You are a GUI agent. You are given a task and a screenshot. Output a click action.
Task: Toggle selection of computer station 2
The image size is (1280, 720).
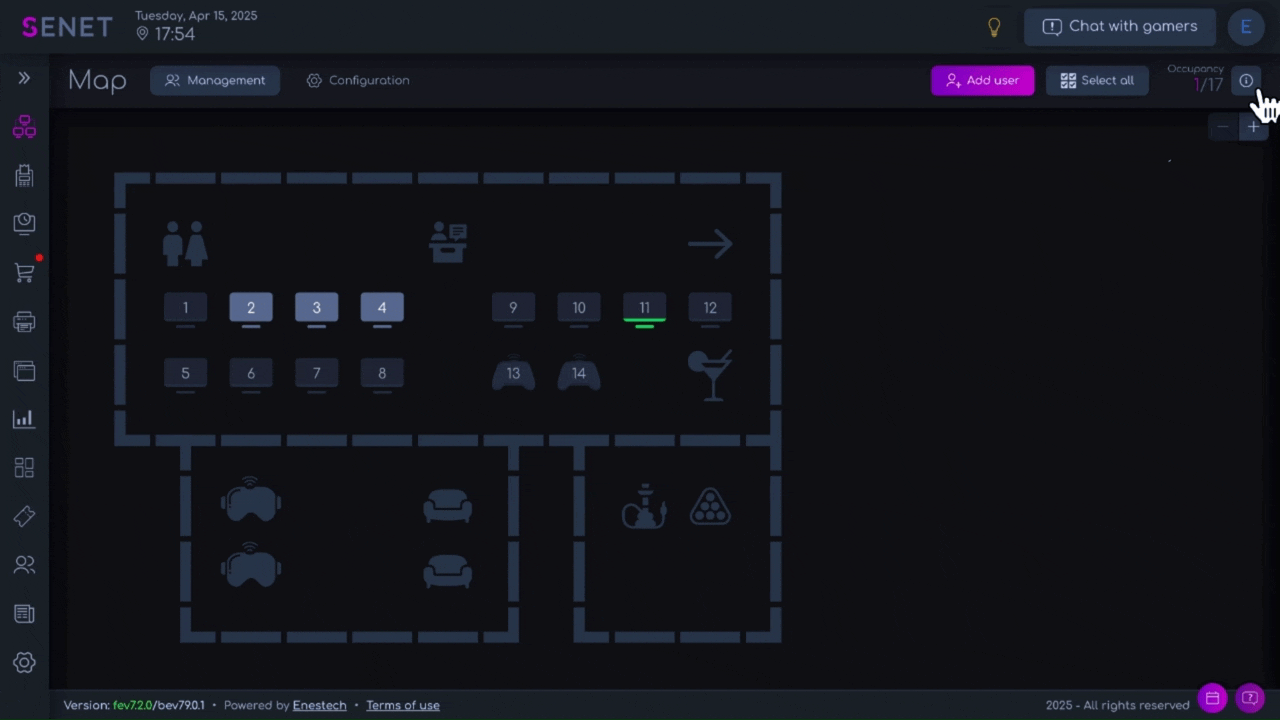[x=251, y=308]
